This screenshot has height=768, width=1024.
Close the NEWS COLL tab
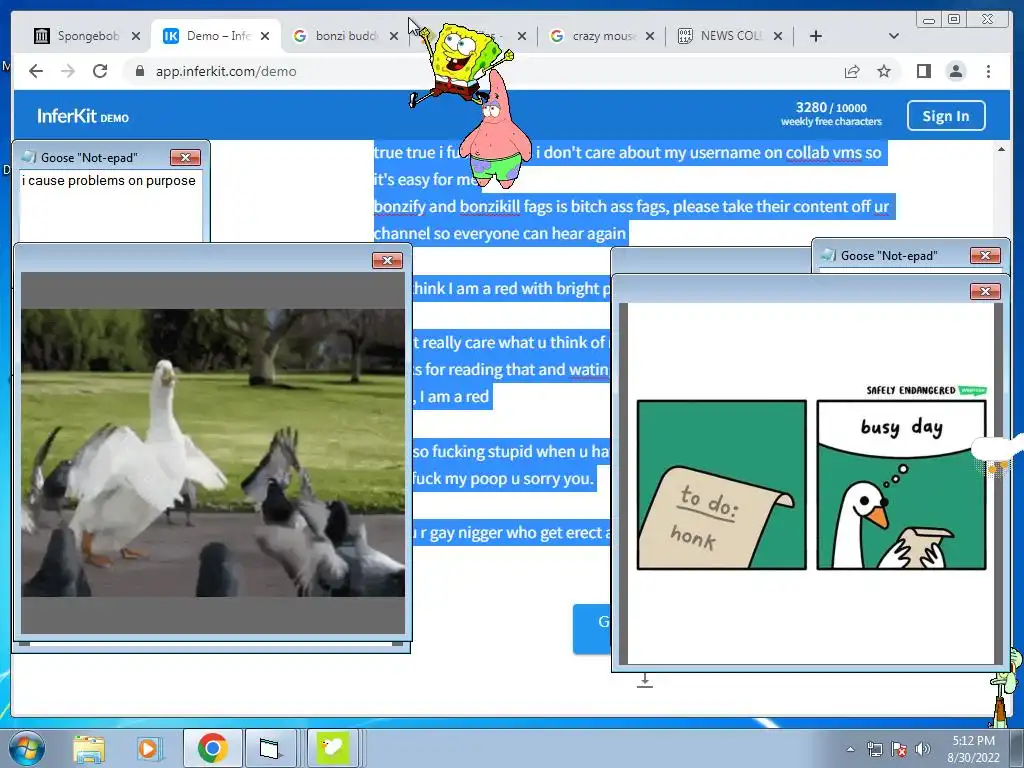[x=778, y=36]
